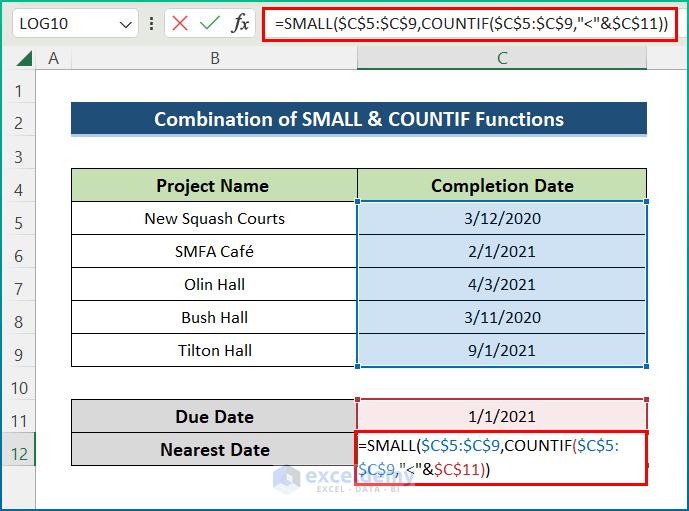
Task: Select the 'SMFA Café' cell
Action: click(214, 251)
